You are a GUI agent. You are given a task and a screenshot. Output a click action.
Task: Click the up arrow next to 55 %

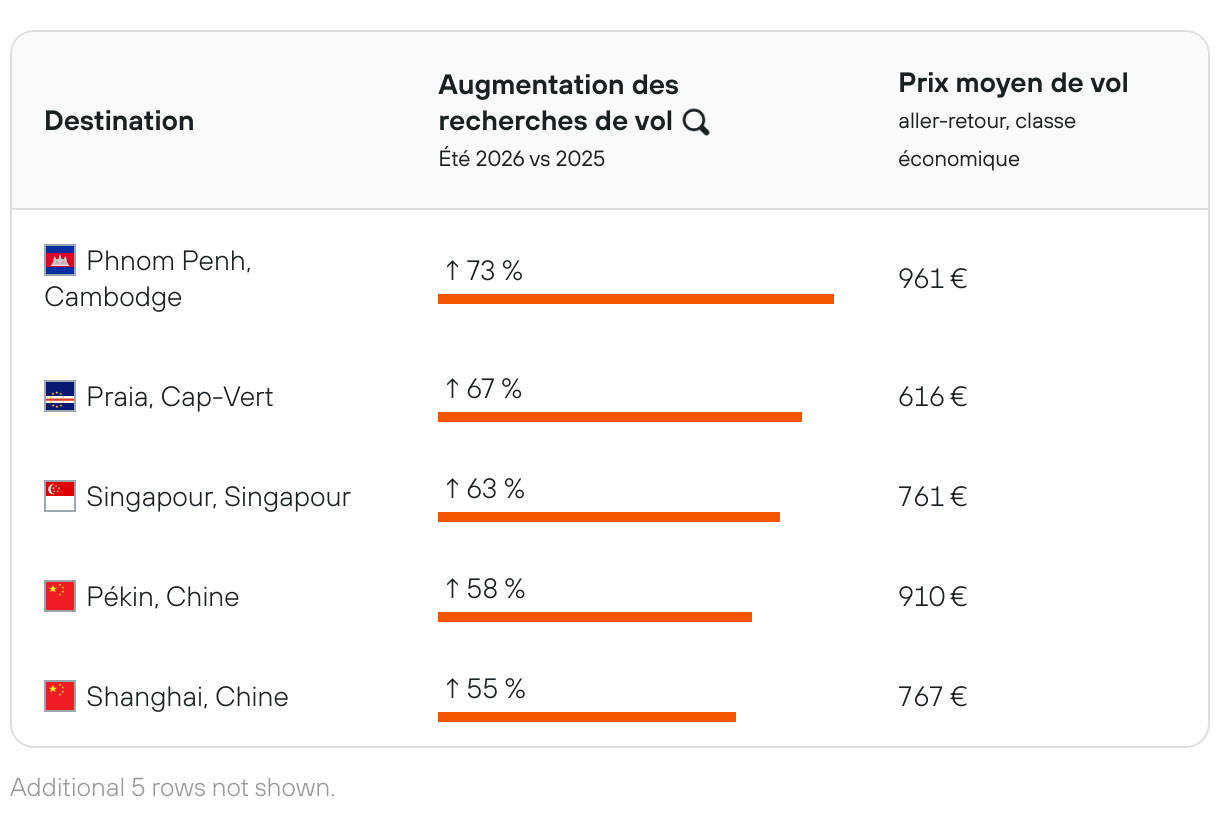coord(452,689)
